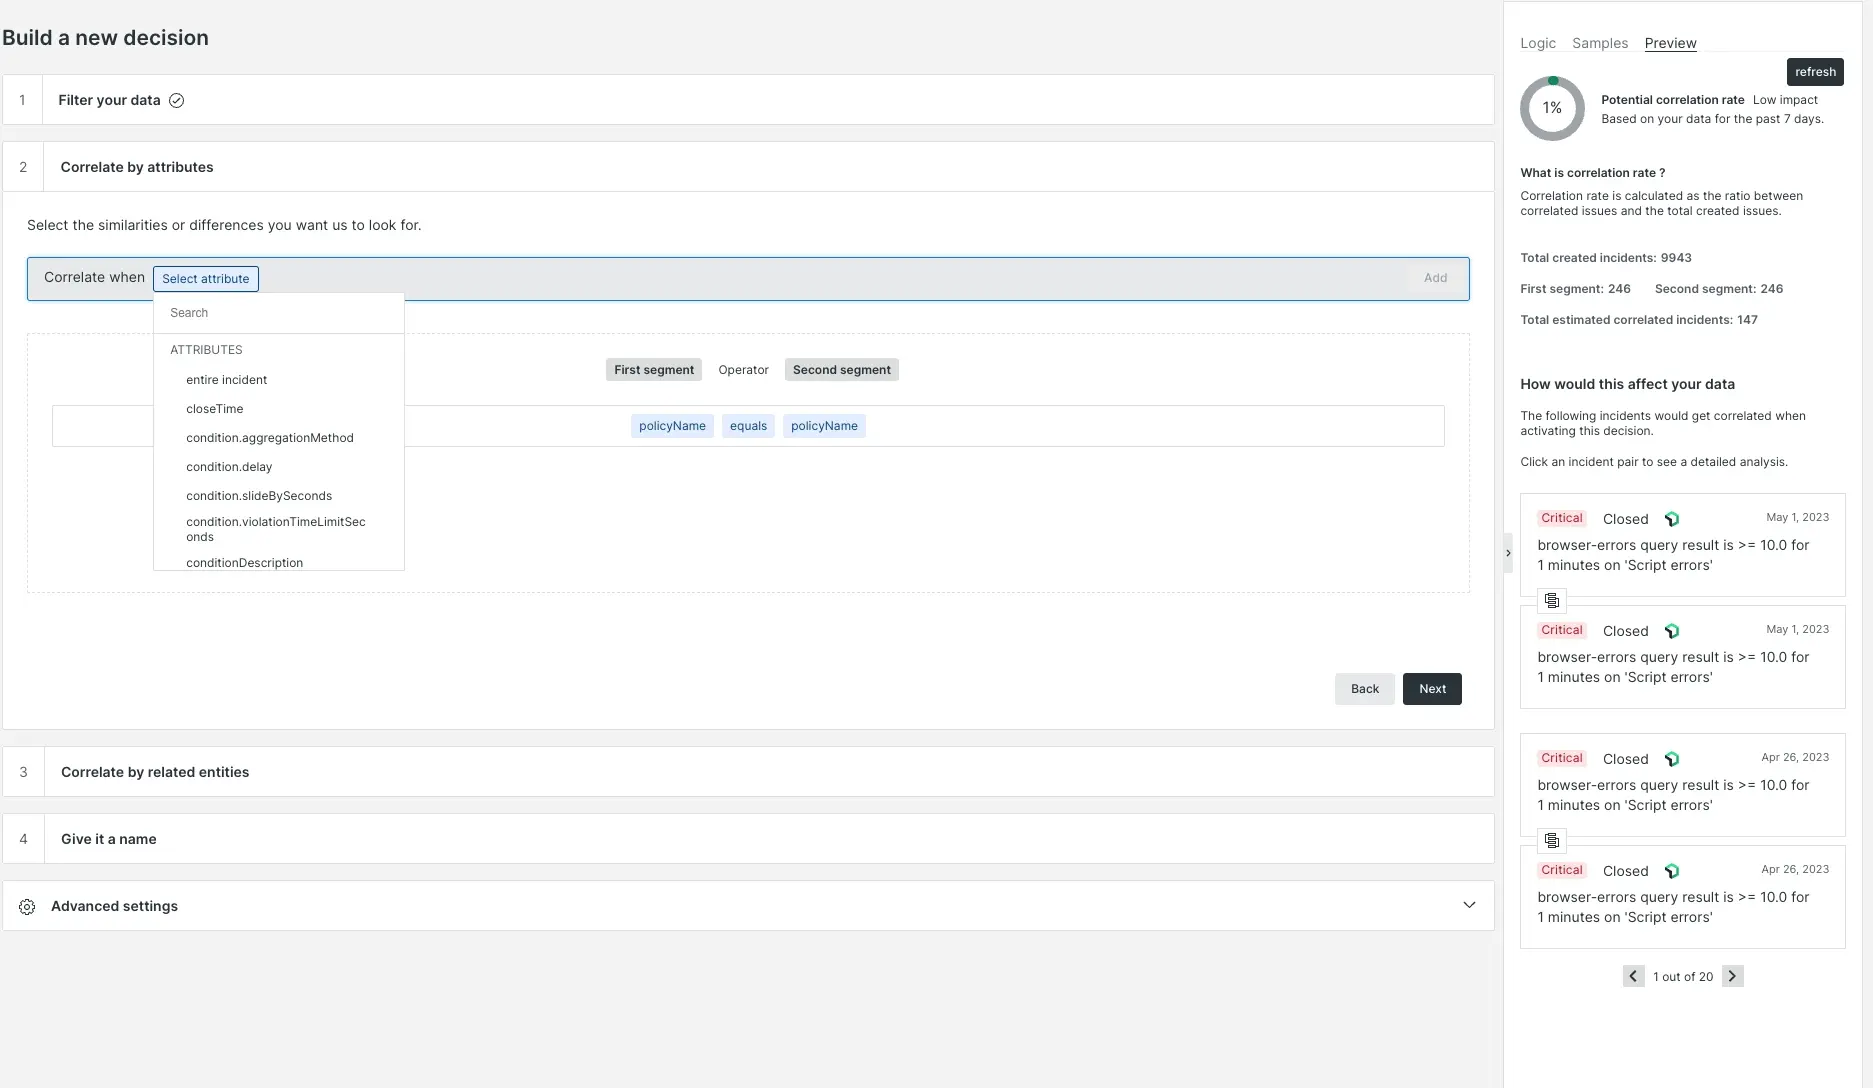Click the entity icon on the second Apr 26 incident
This screenshot has width=1873, height=1088.
[x=1672, y=871]
